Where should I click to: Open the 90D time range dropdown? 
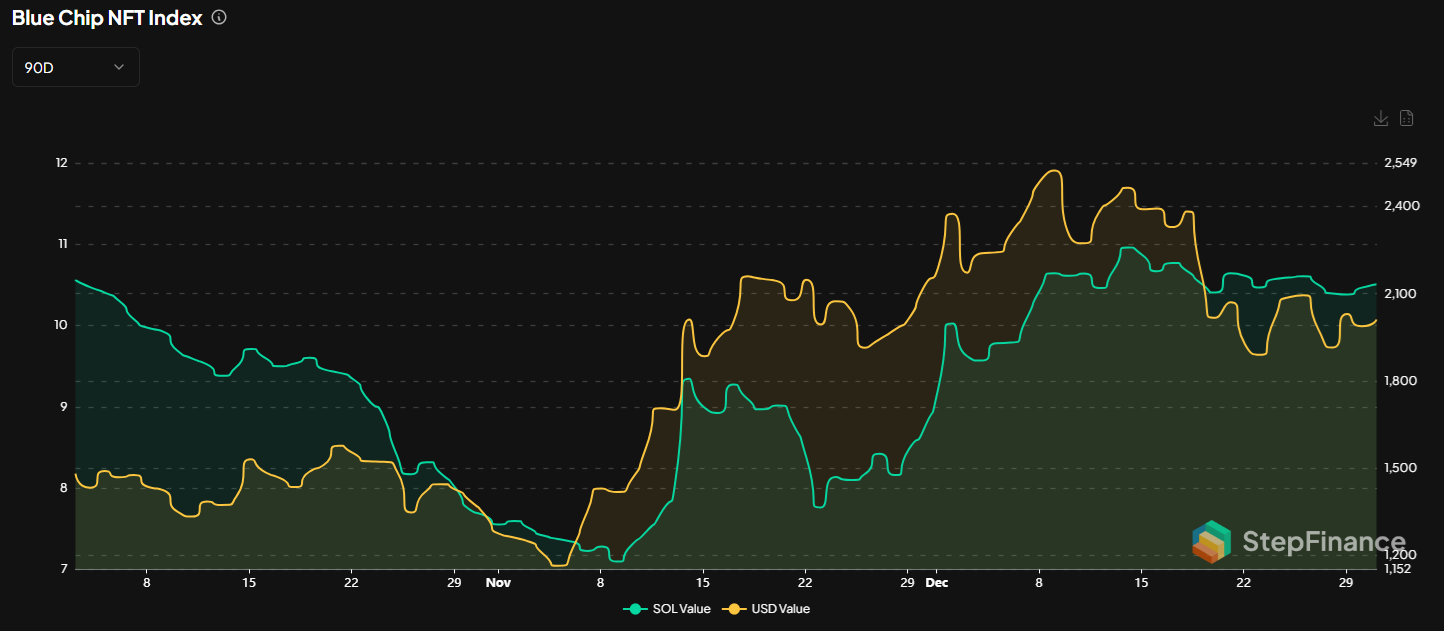[75, 67]
